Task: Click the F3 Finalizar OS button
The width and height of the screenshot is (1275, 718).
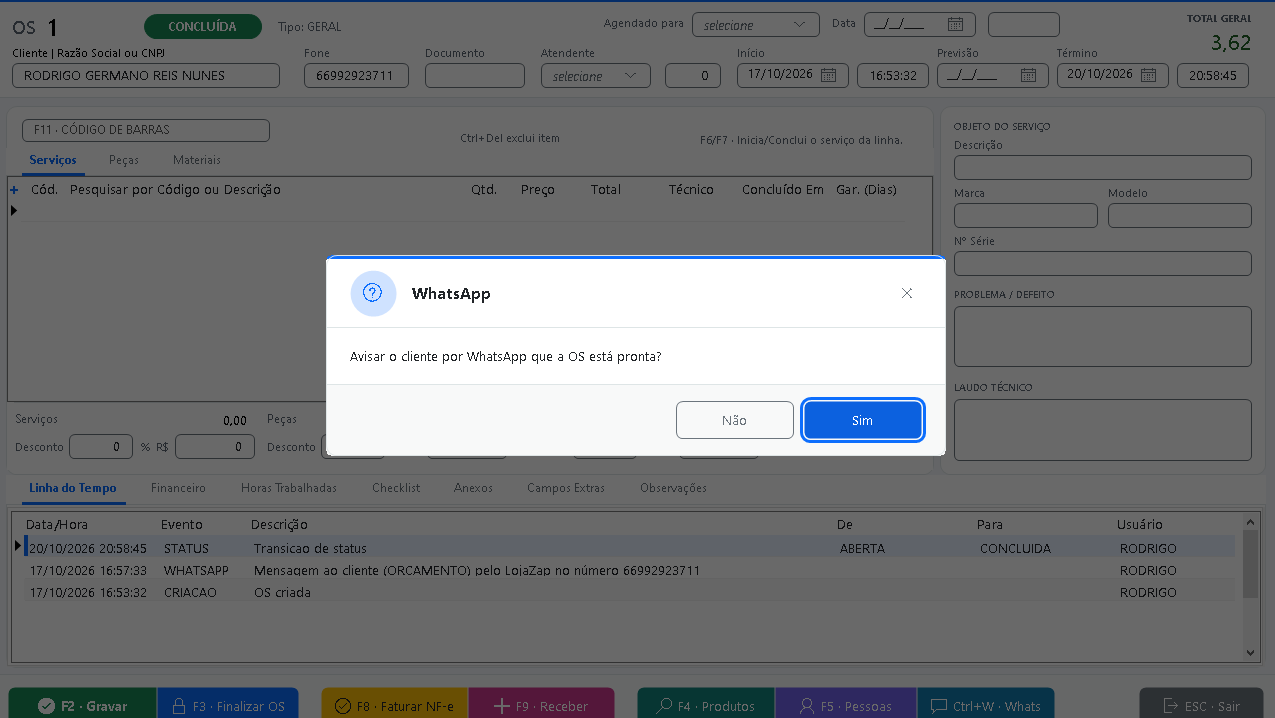Action: coord(227,705)
